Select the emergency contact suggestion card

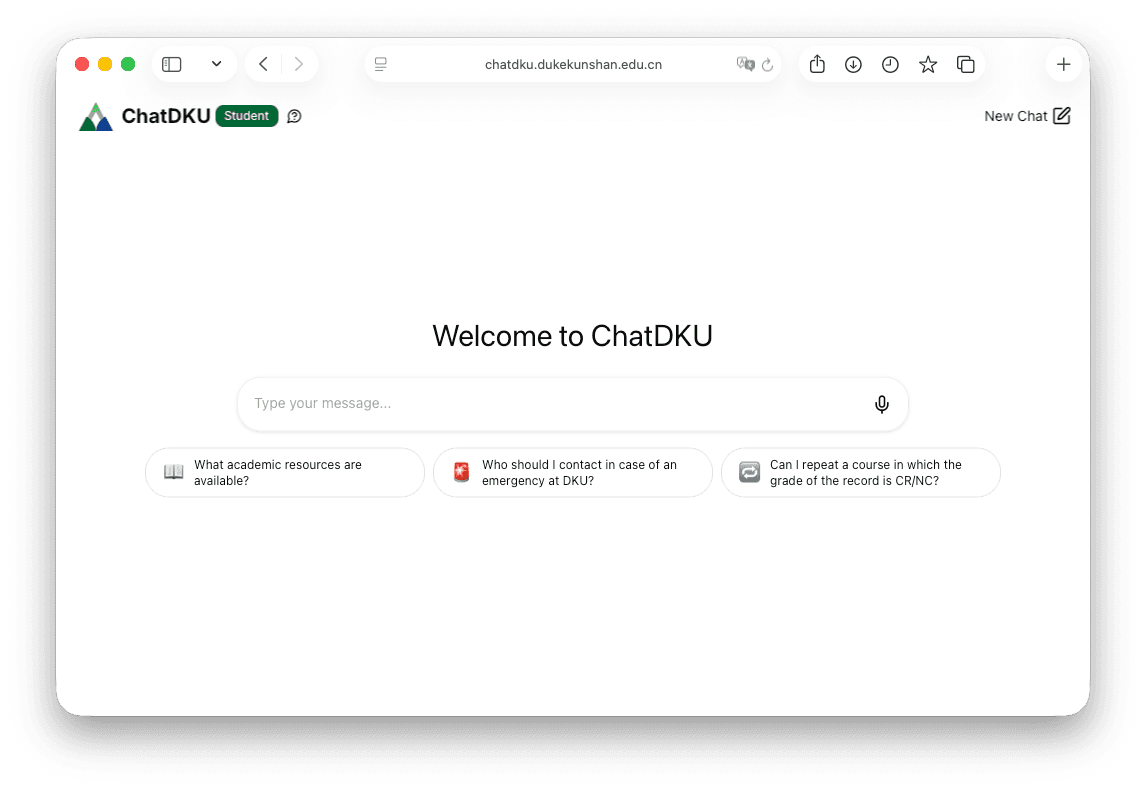[572, 472]
